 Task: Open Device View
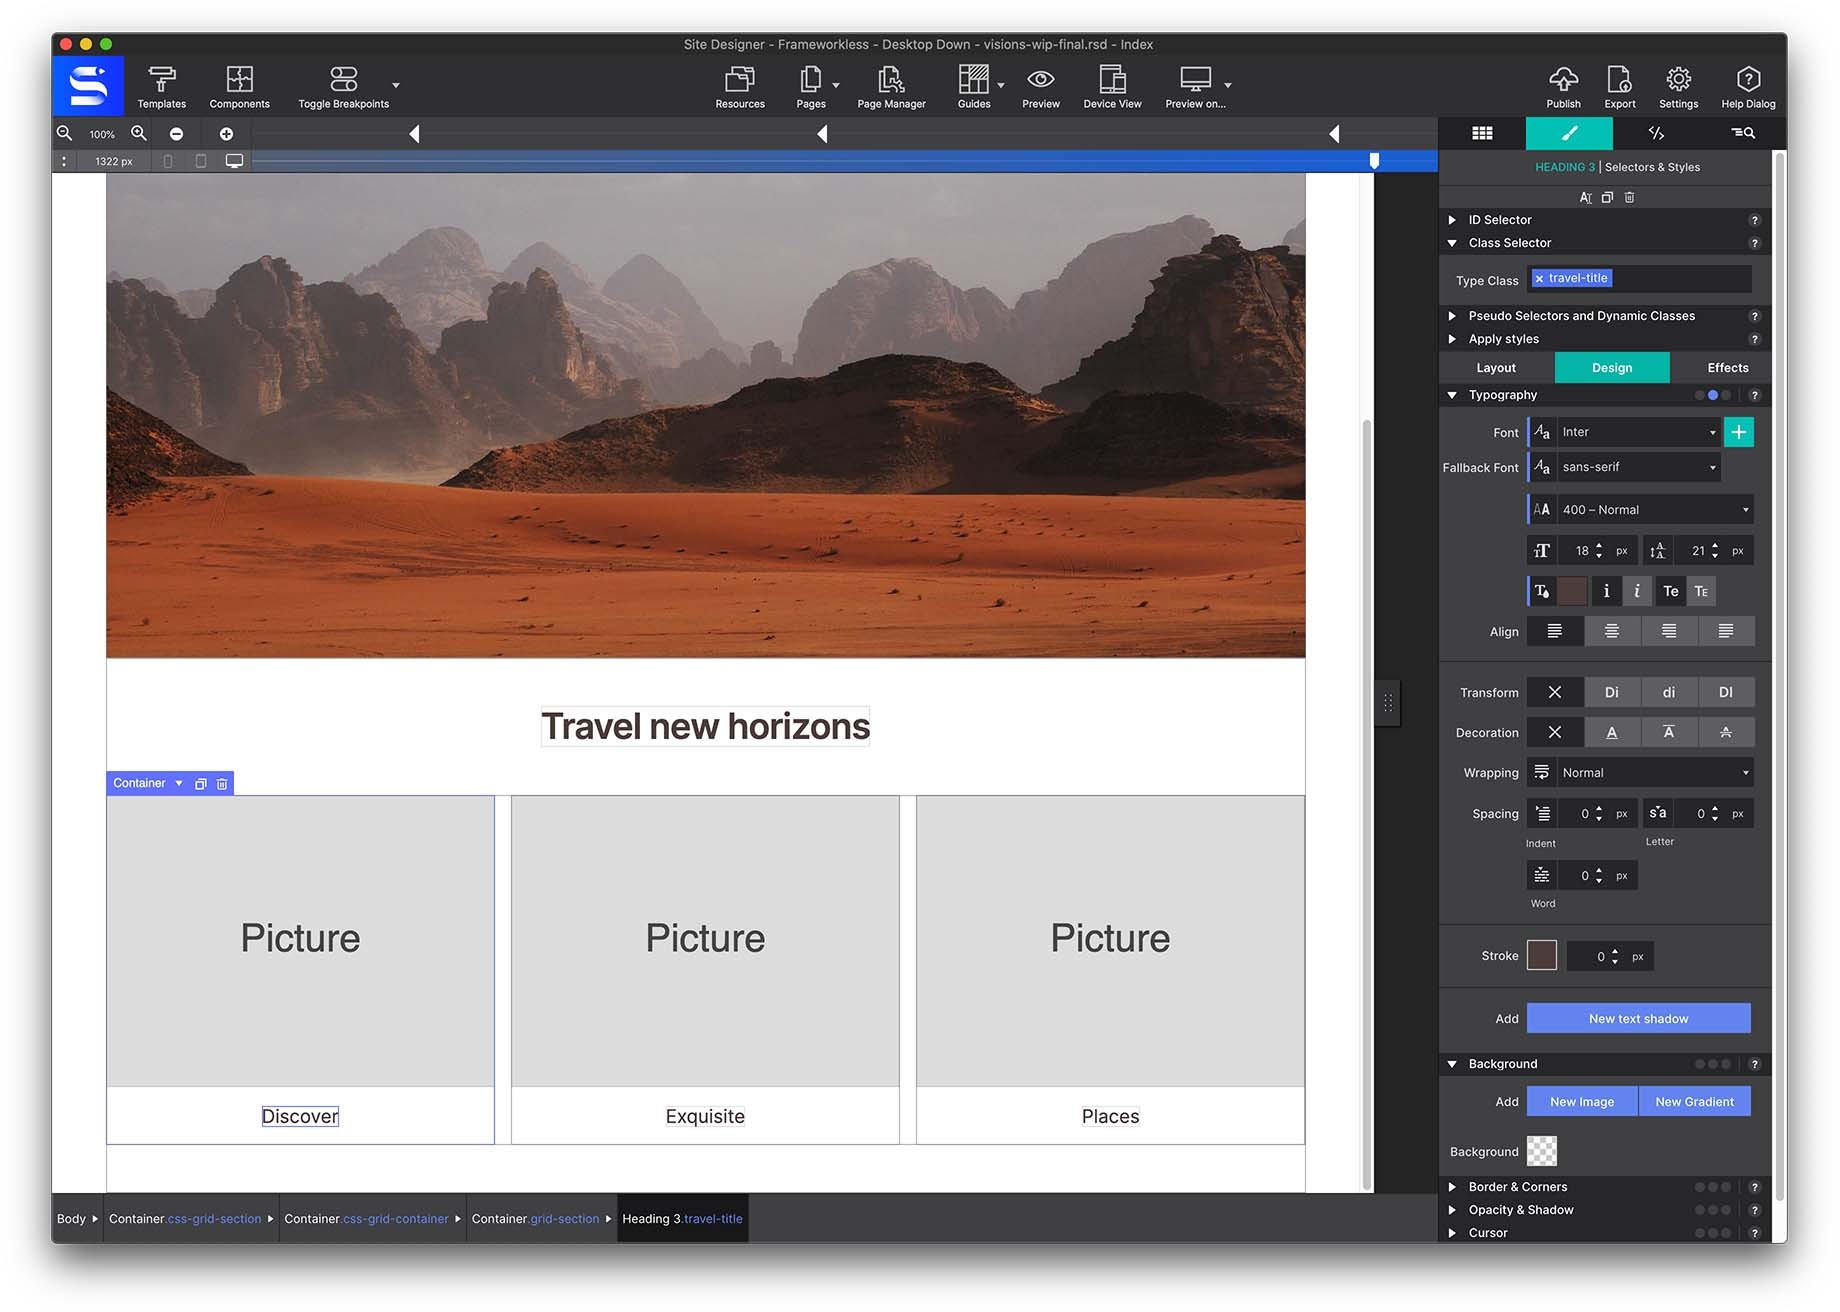1112,87
